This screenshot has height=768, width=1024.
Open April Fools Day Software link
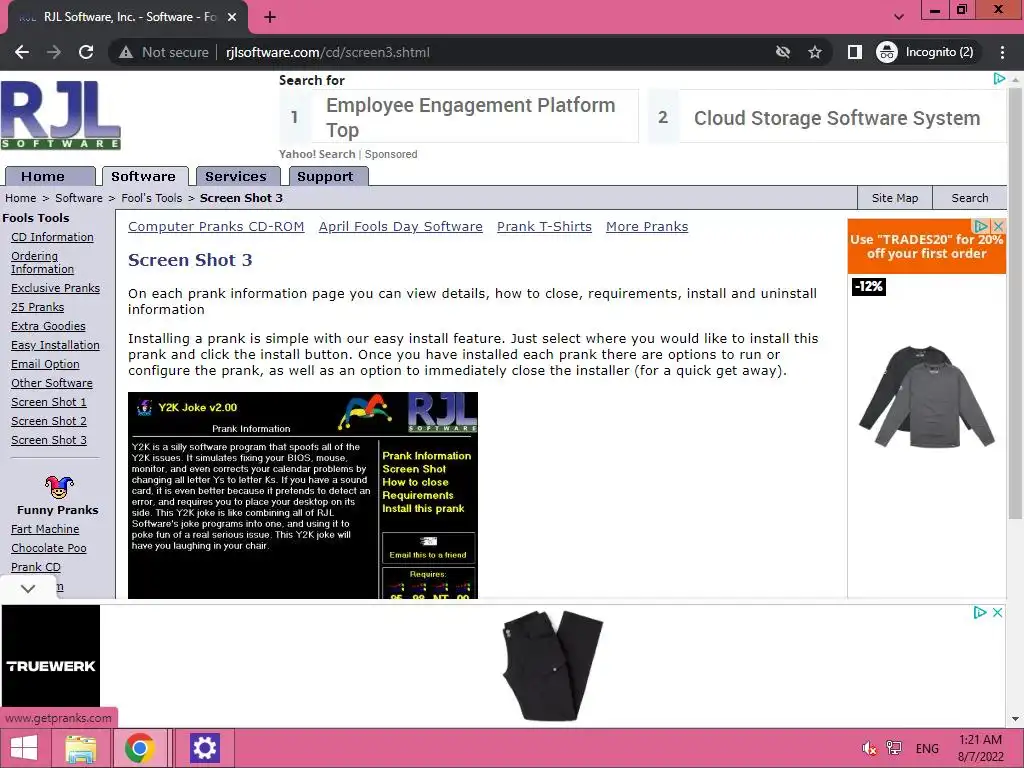pos(400,227)
